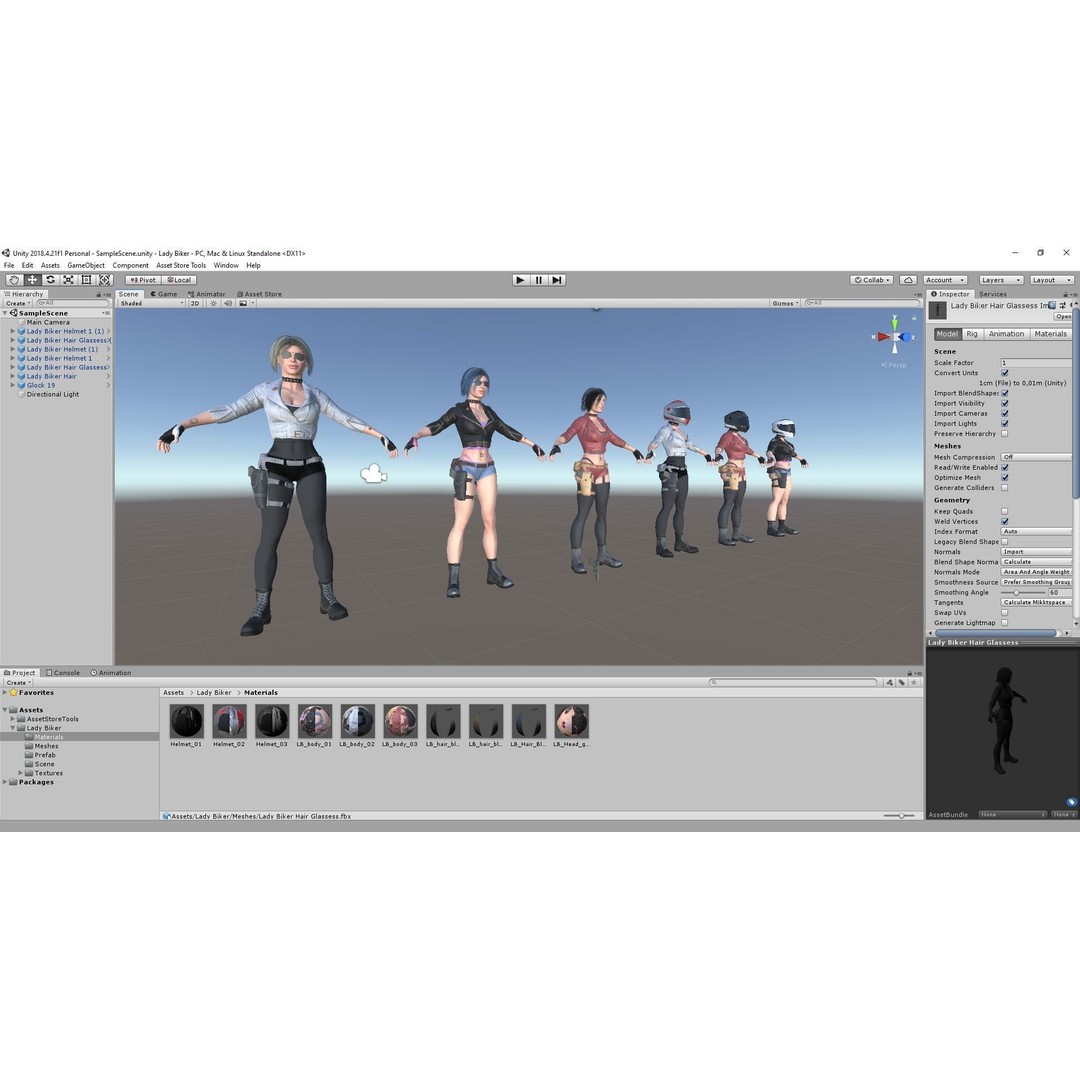Enable Swap UVs checkbox
The width and height of the screenshot is (1080, 1080).
click(1004, 612)
